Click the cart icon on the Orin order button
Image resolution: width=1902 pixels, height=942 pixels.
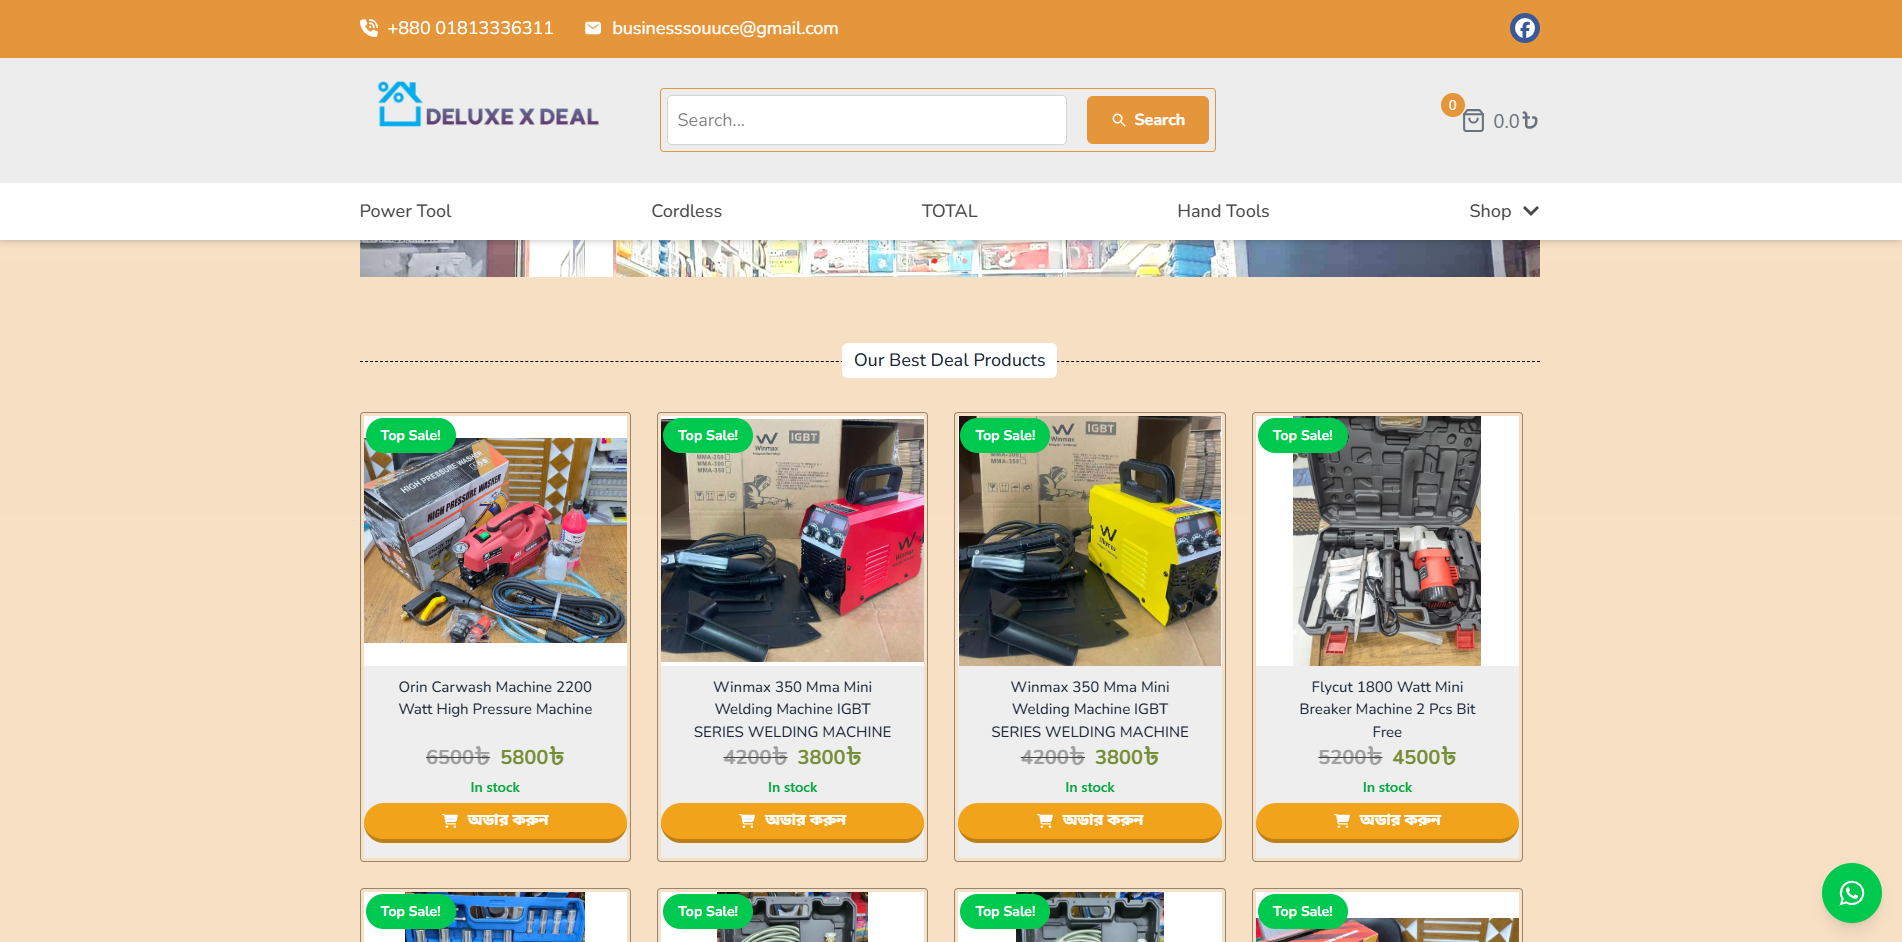click(451, 821)
